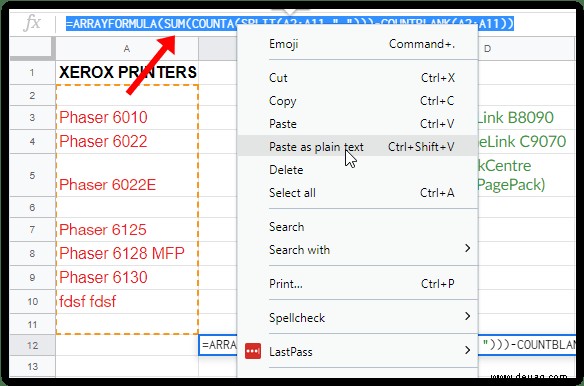Click the cell editor in row 12

tap(387, 345)
